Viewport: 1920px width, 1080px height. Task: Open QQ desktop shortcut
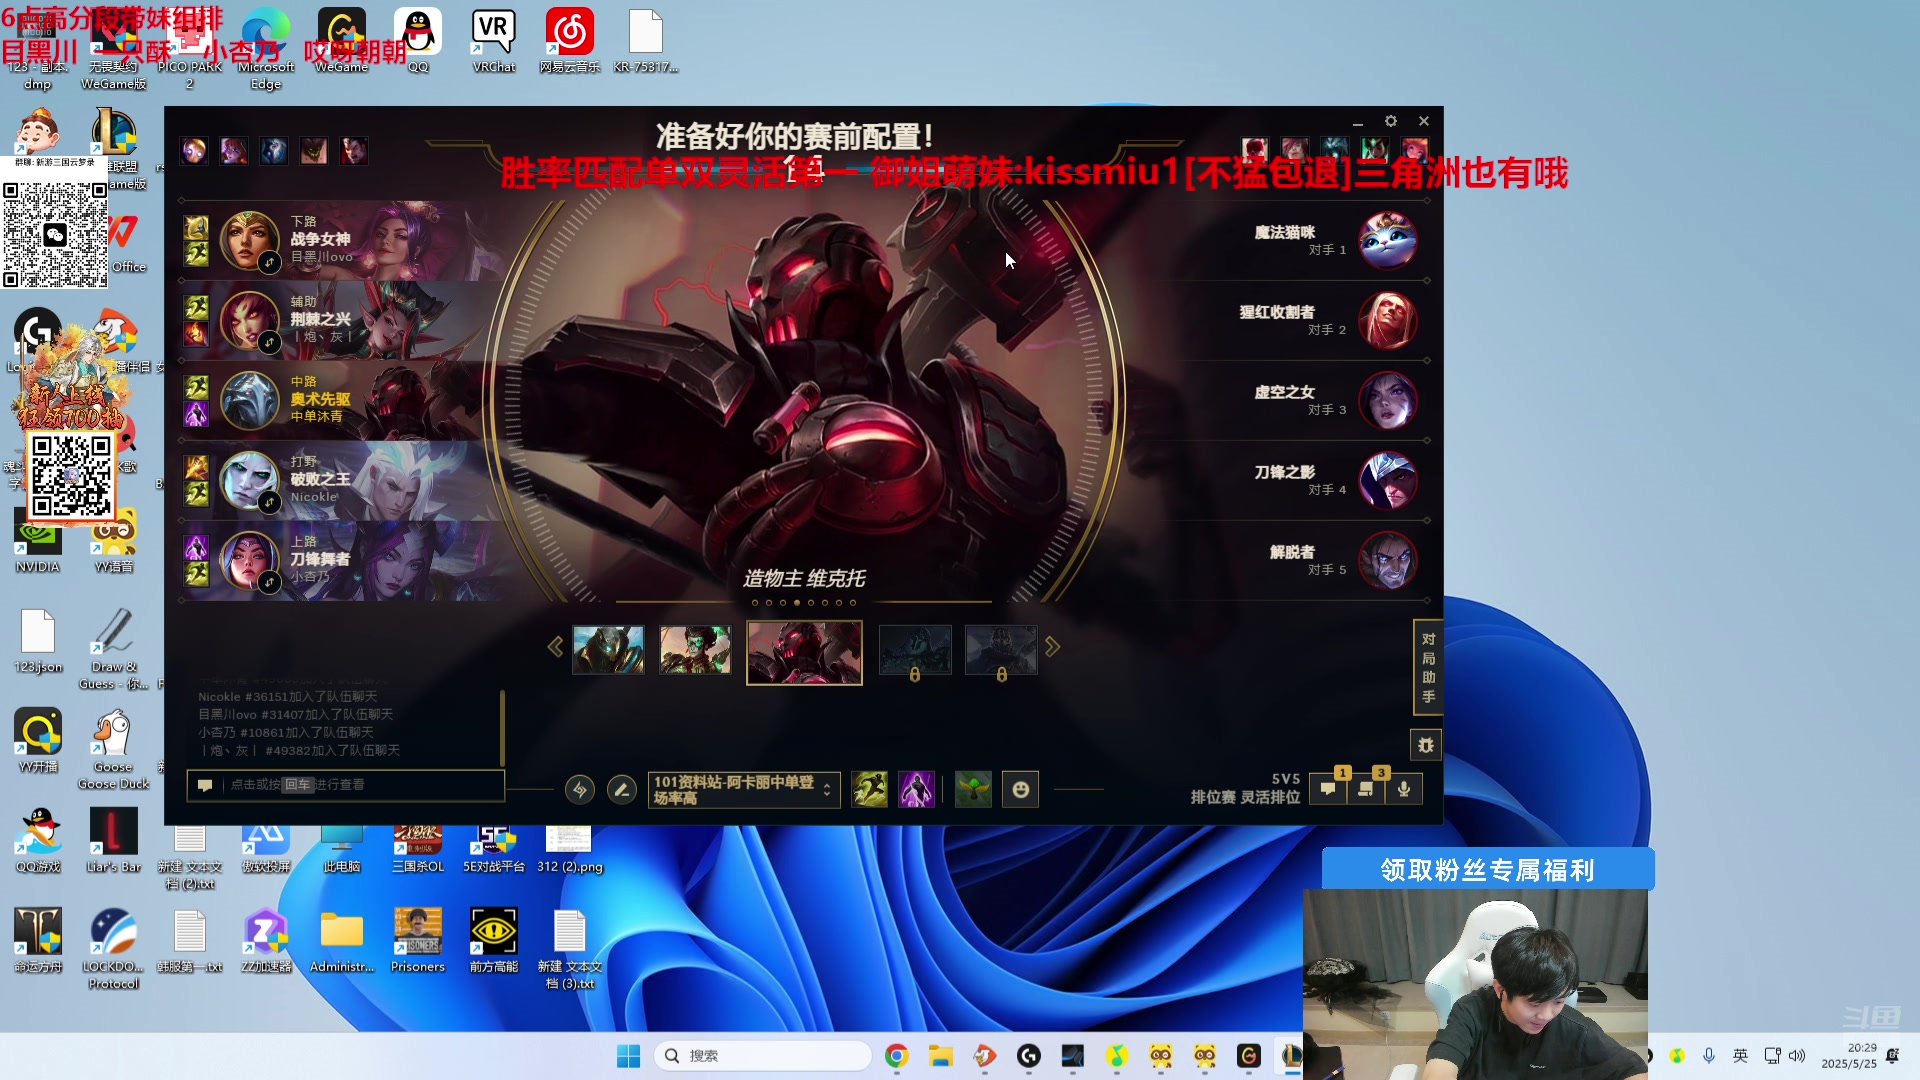click(x=418, y=42)
